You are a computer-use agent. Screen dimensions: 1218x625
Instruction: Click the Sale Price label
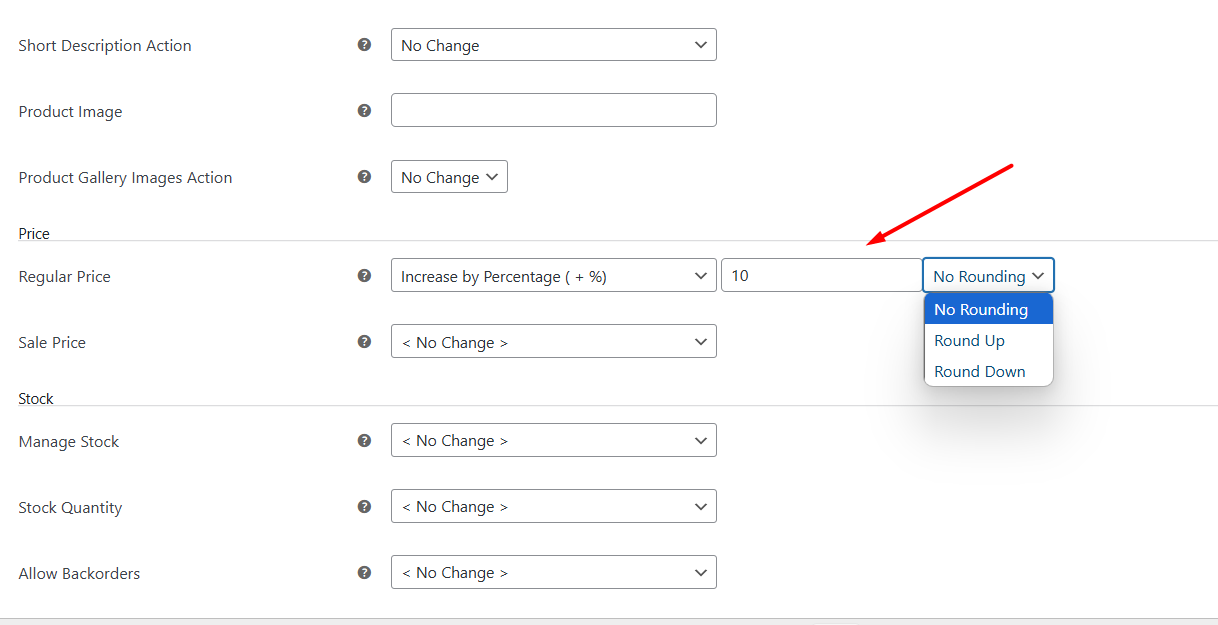click(x=52, y=343)
